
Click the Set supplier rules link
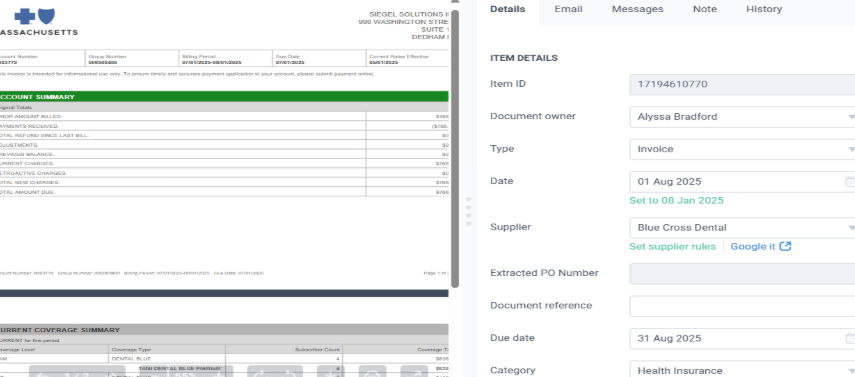coord(672,247)
